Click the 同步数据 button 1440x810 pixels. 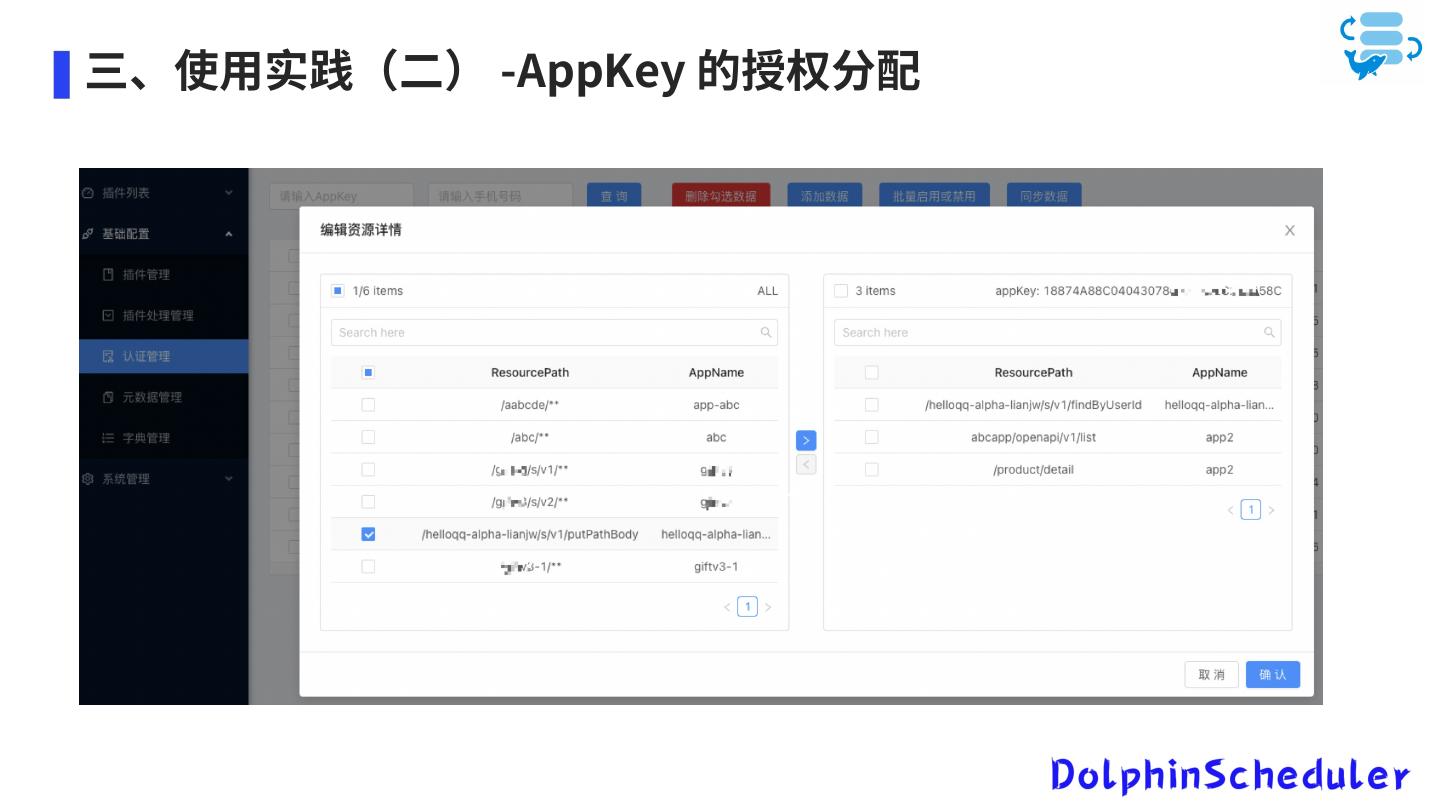pyautogui.click(x=1044, y=196)
